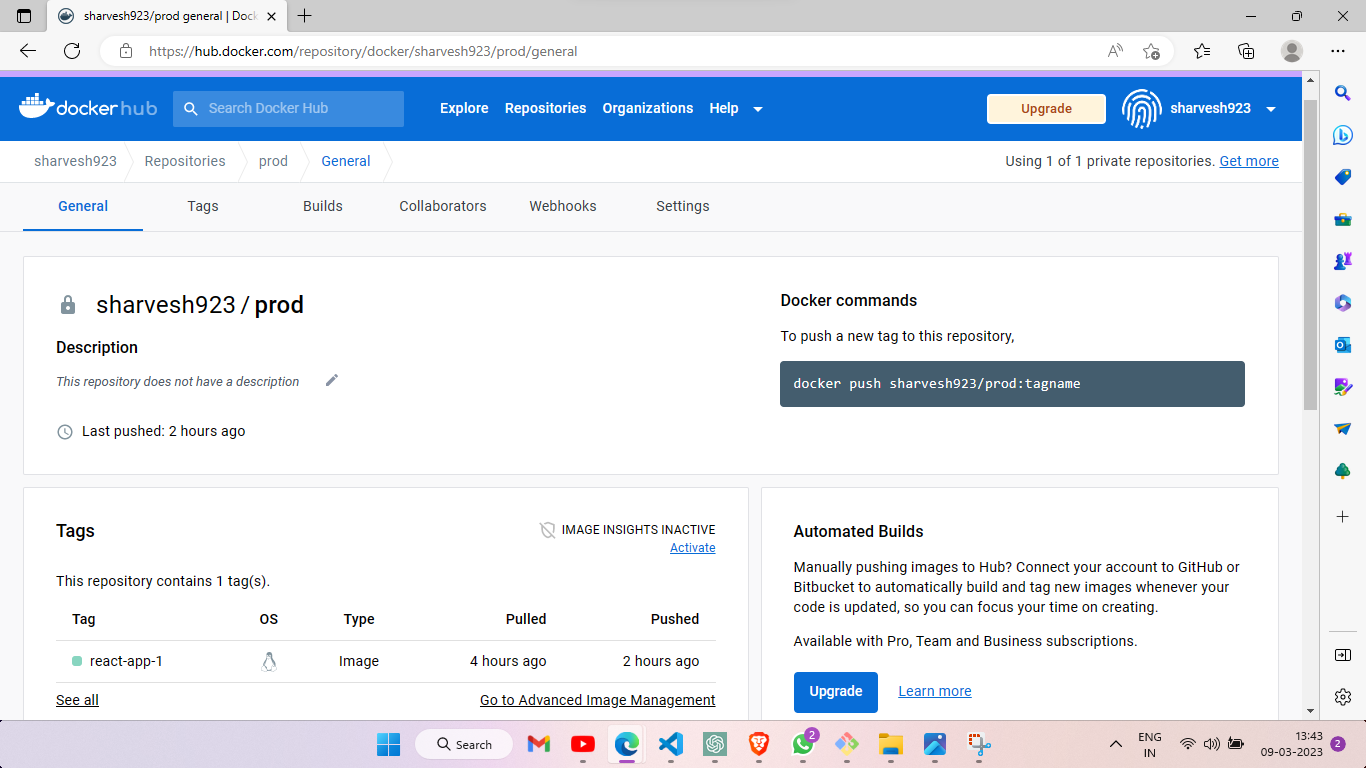This screenshot has height=768, width=1366.
Task: Click the Search Docker Hub input field
Action: pos(288,108)
